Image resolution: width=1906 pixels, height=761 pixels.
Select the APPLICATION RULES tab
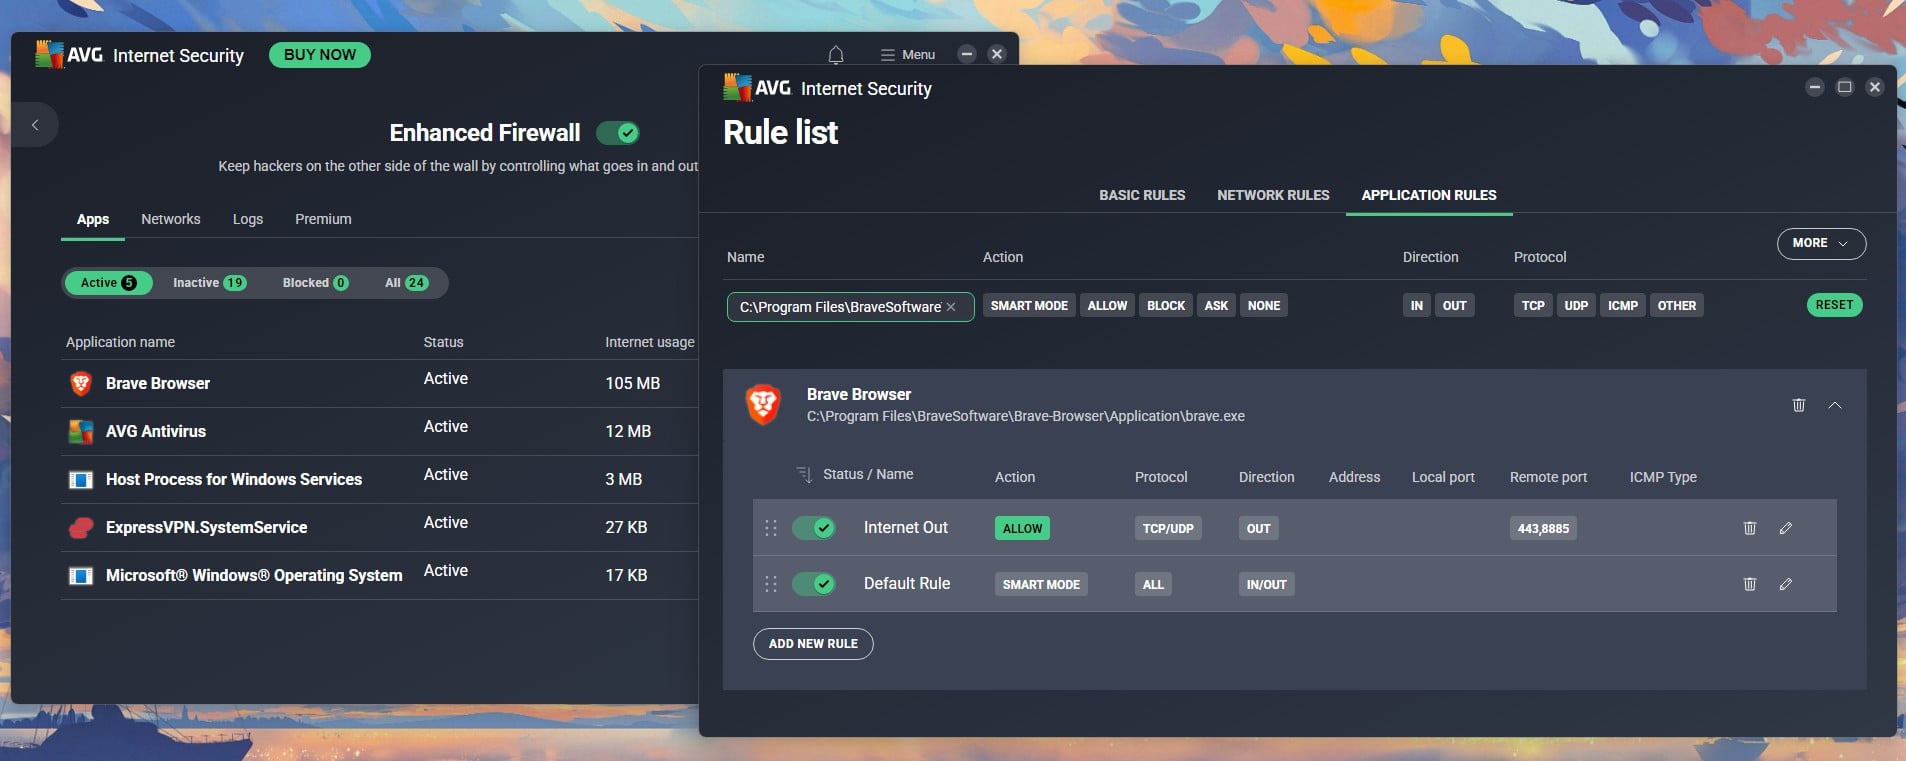[1429, 195]
